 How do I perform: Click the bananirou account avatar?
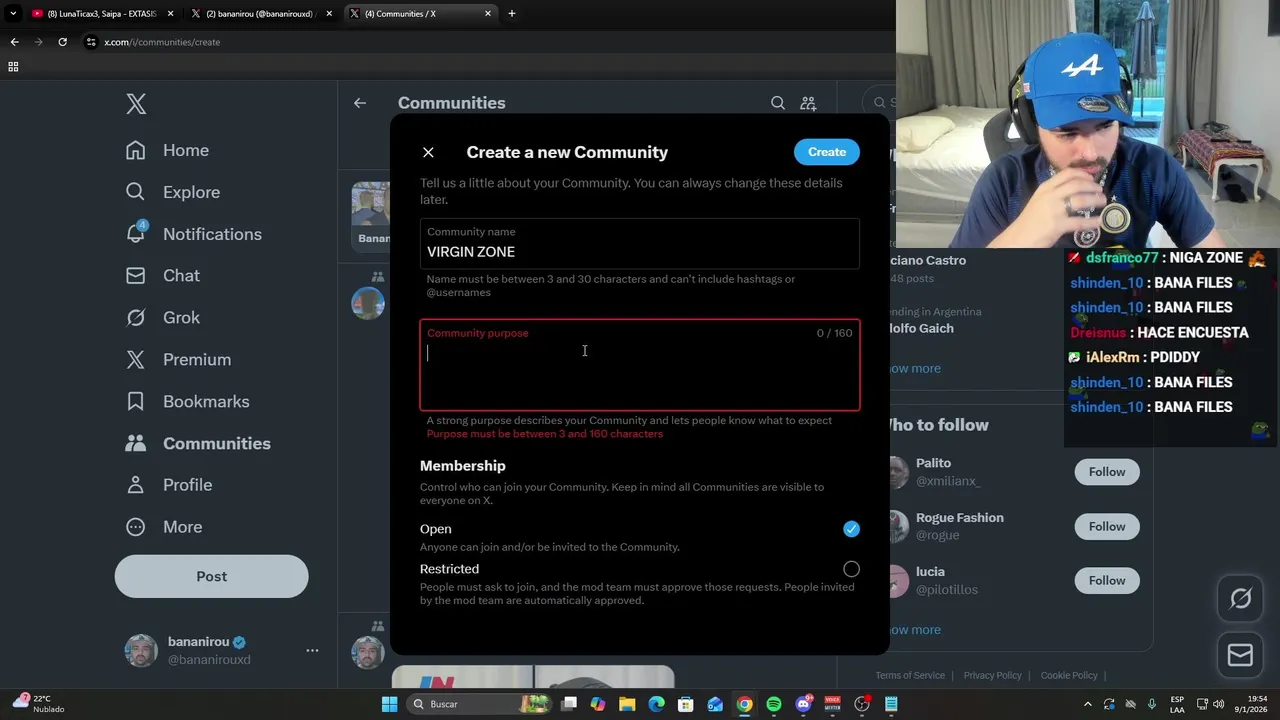(141, 650)
